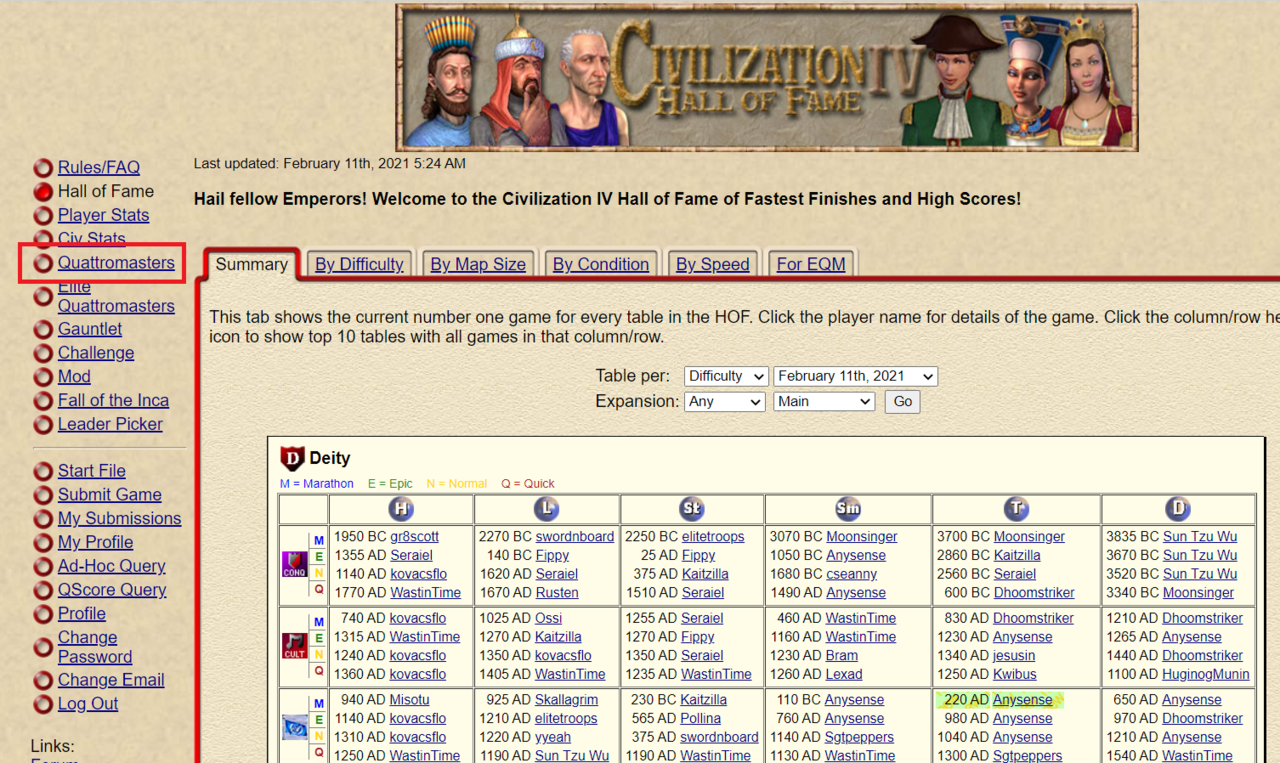
Task: Open the Main selection dropdown
Action: pyautogui.click(x=824, y=401)
